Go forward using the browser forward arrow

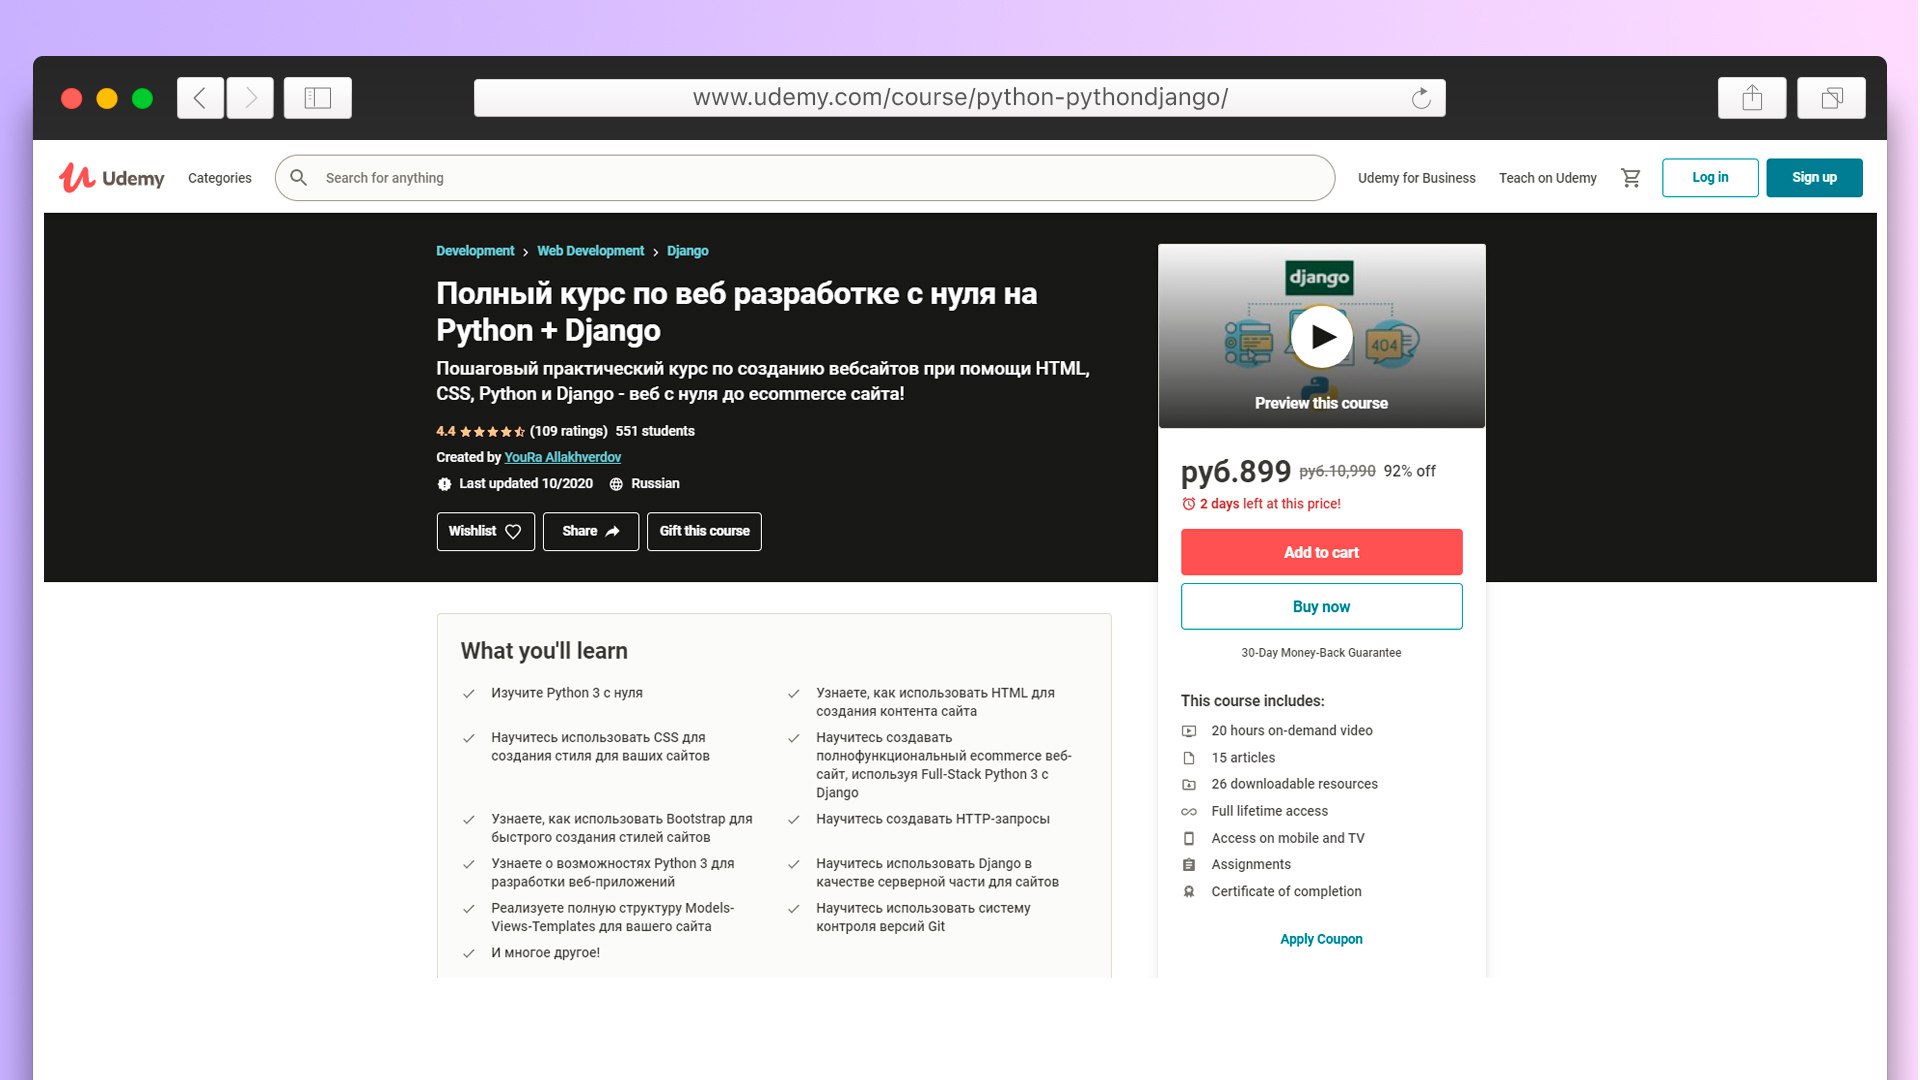tap(250, 98)
